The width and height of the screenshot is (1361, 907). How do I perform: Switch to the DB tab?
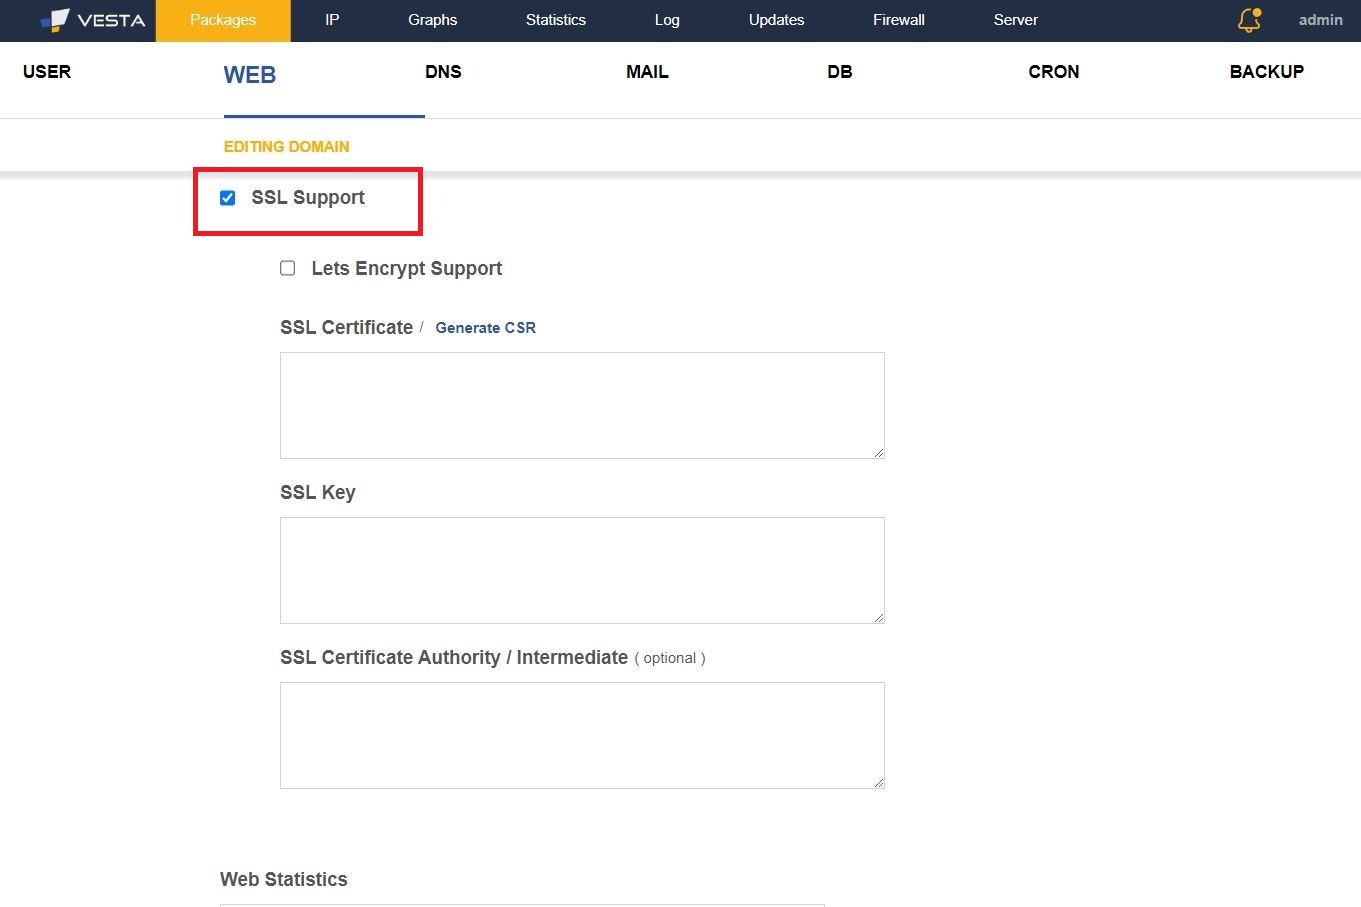[x=840, y=72]
